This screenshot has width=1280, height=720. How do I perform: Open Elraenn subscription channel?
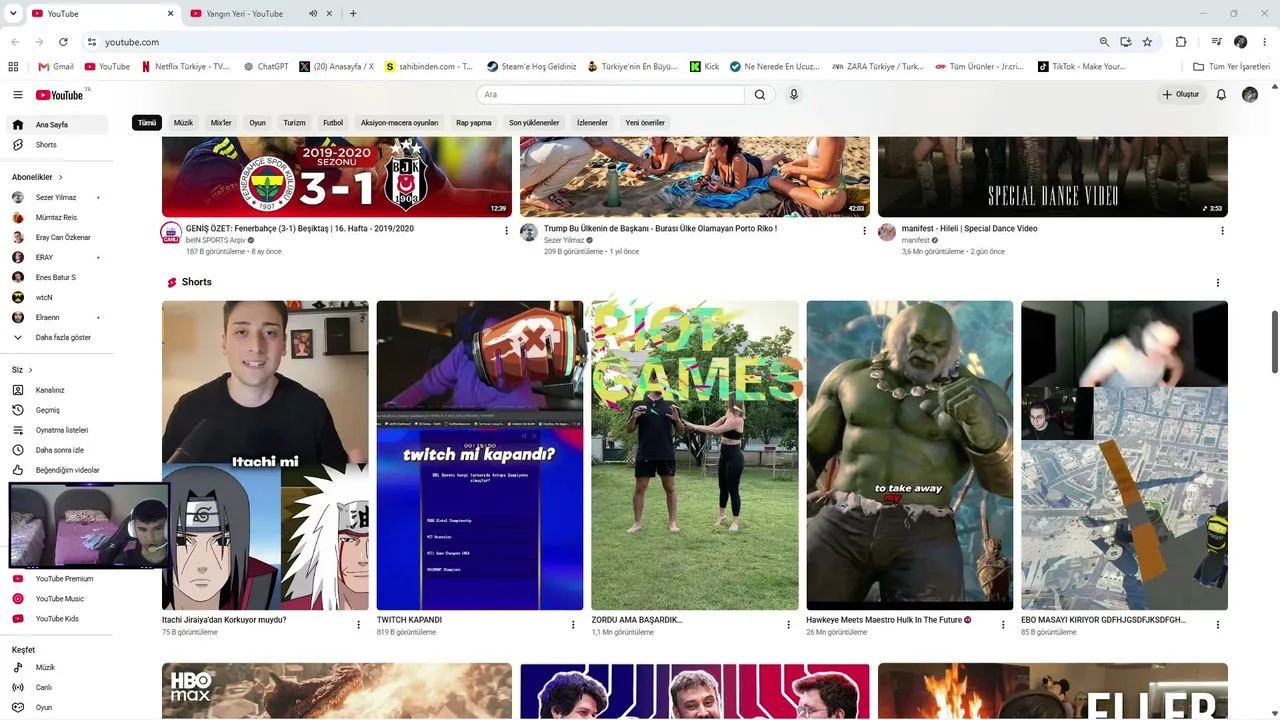(56, 318)
